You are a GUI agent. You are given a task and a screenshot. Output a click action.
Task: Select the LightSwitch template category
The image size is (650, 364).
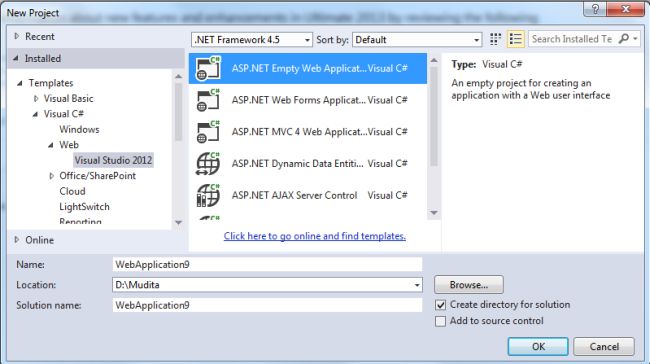coord(84,206)
